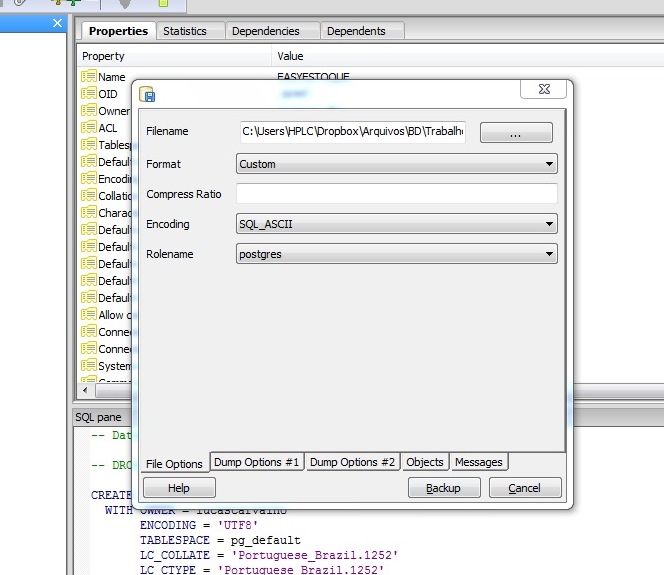Screen dimensions: 664x575
Task: Select the OID property icon
Action: point(88,94)
